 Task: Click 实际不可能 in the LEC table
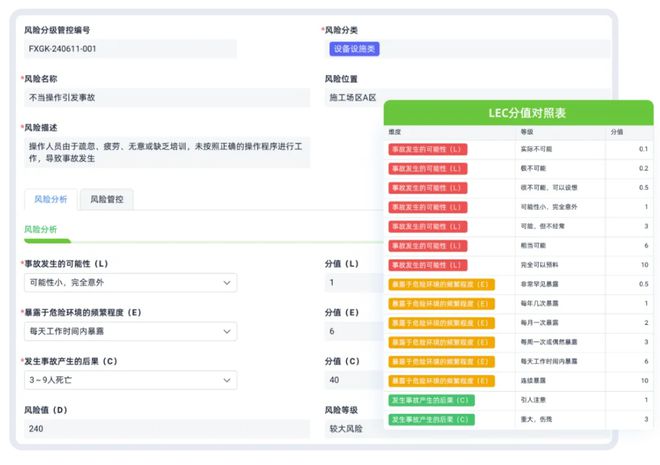tap(536, 149)
